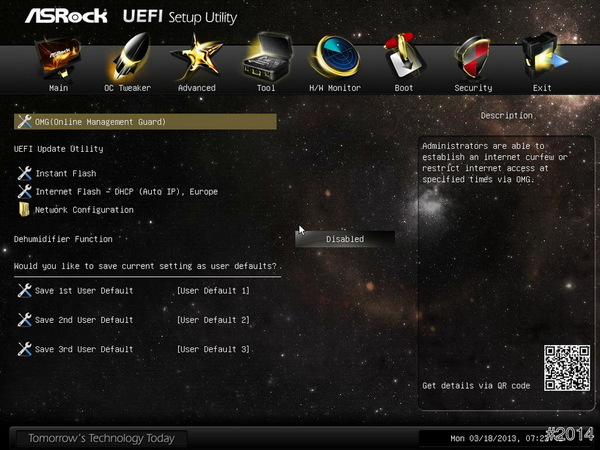The width and height of the screenshot is (600, 450).
Task: Go to the Advanced tab label
Action: [197, 88]
